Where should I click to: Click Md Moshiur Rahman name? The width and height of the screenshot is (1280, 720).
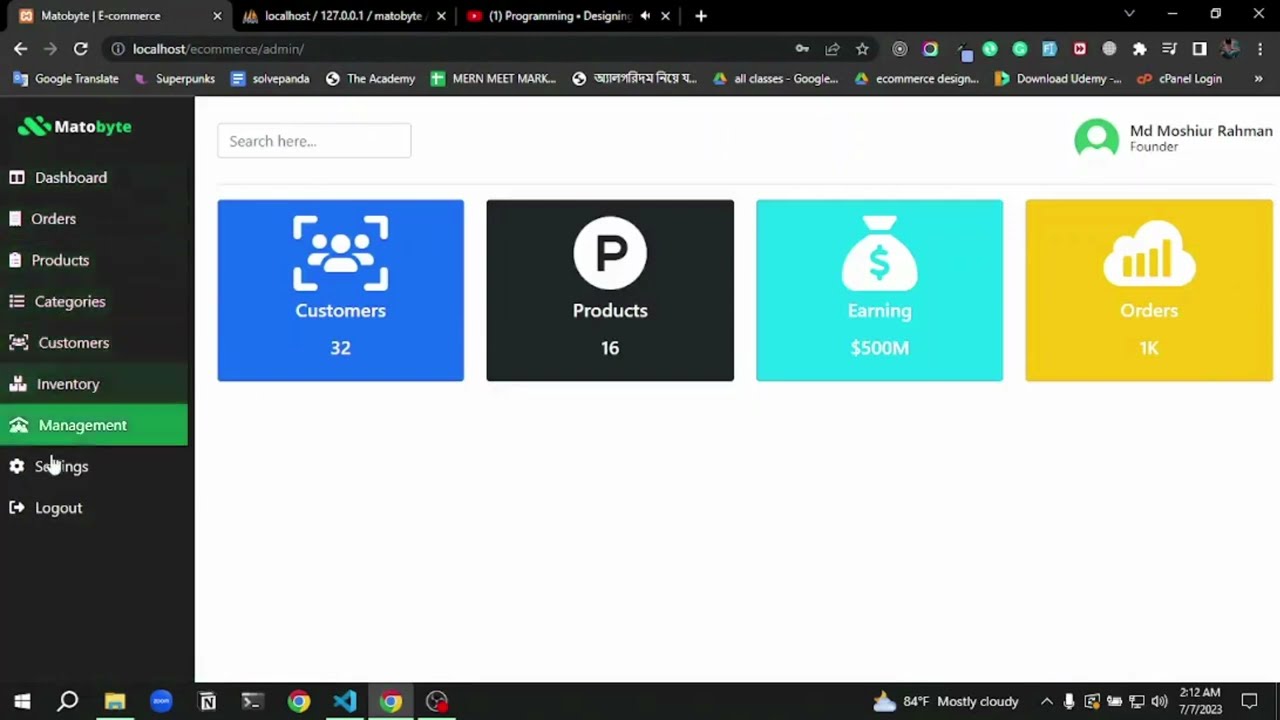[1201, 131]
